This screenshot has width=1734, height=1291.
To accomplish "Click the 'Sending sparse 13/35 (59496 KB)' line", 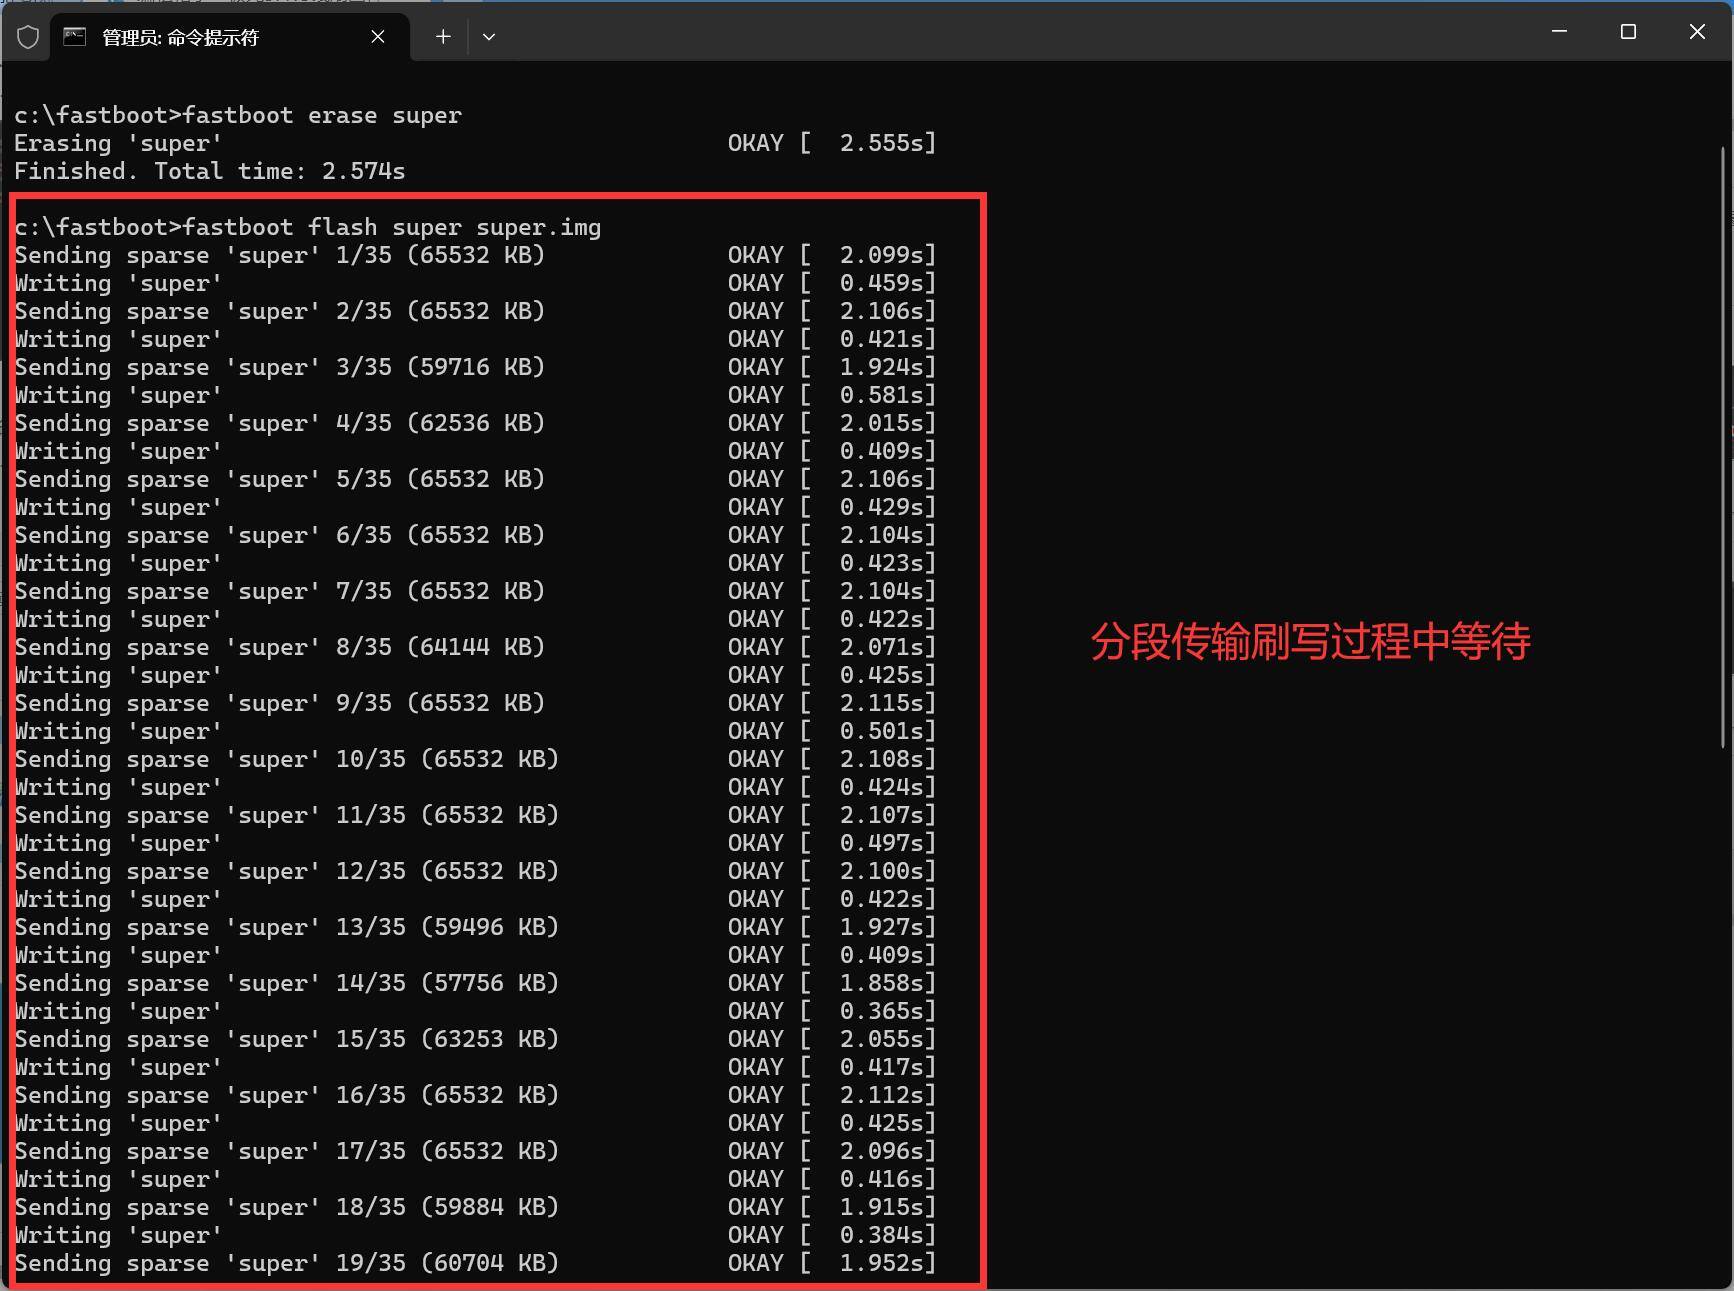I will click(x=287, y=927).
